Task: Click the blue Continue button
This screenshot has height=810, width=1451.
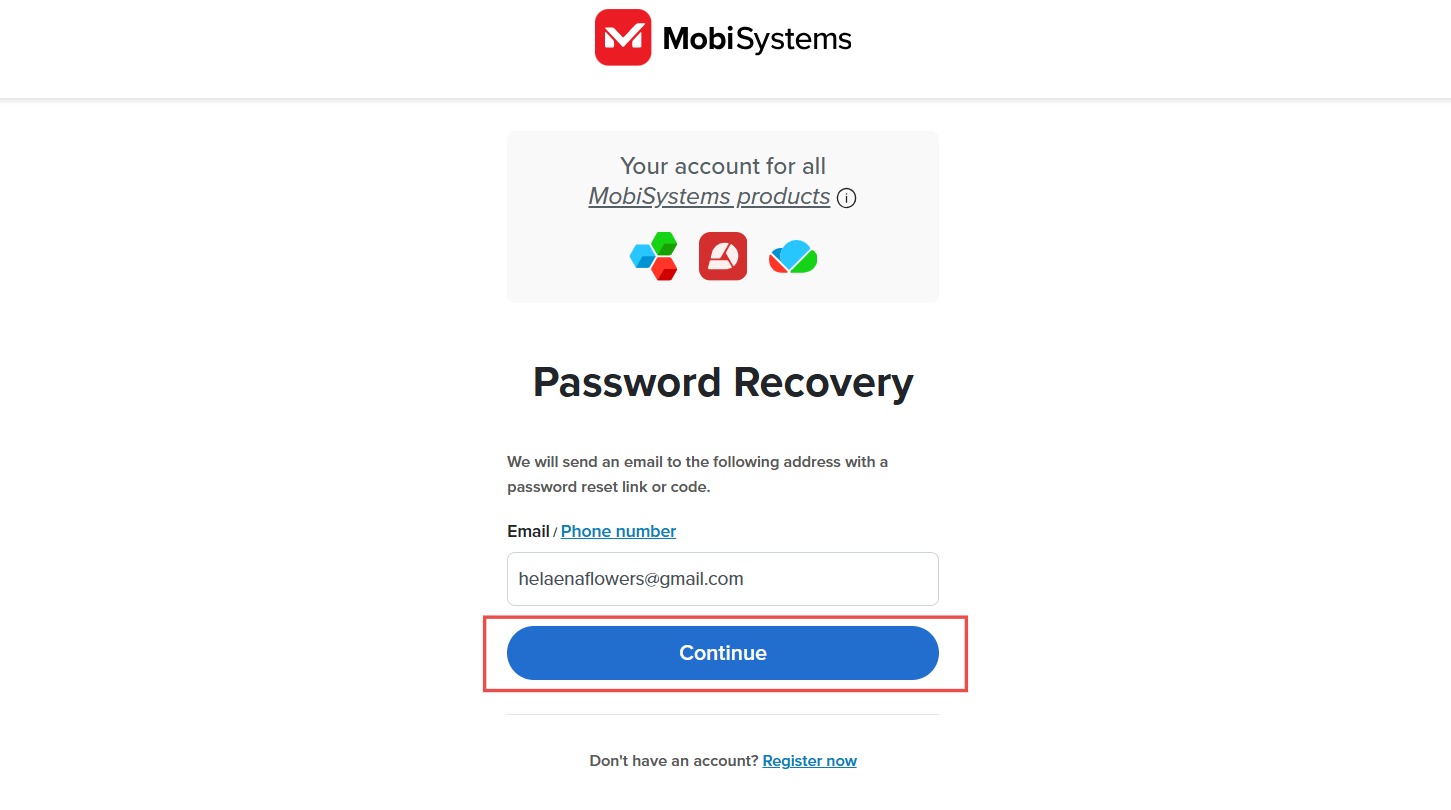Action: click(x=723, y=653)
